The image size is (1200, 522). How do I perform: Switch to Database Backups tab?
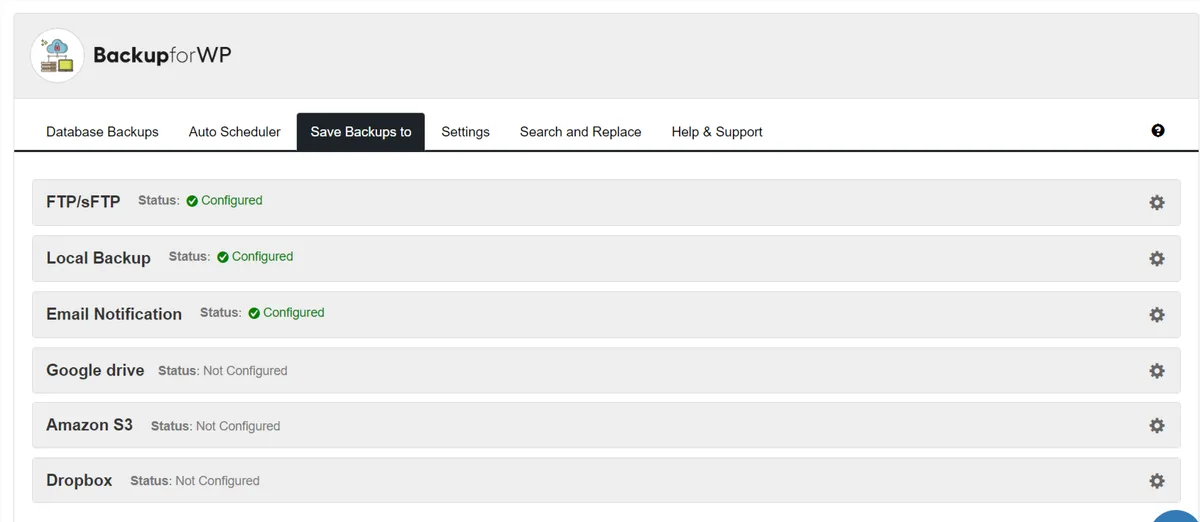(102, 132)
